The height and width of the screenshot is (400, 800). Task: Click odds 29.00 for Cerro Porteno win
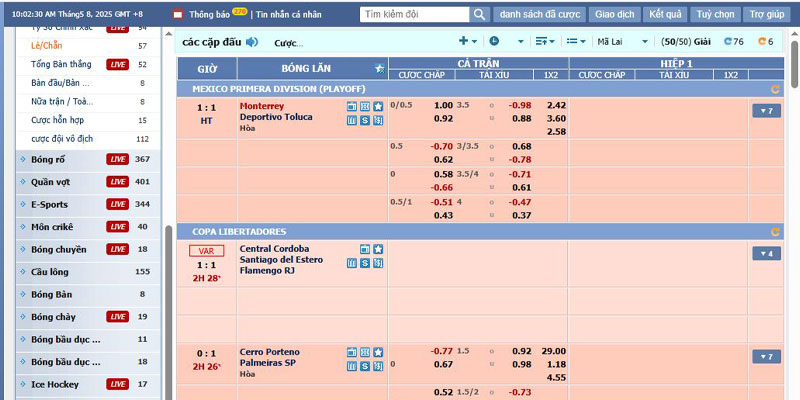pyautogui.click(x=554, y=352)
